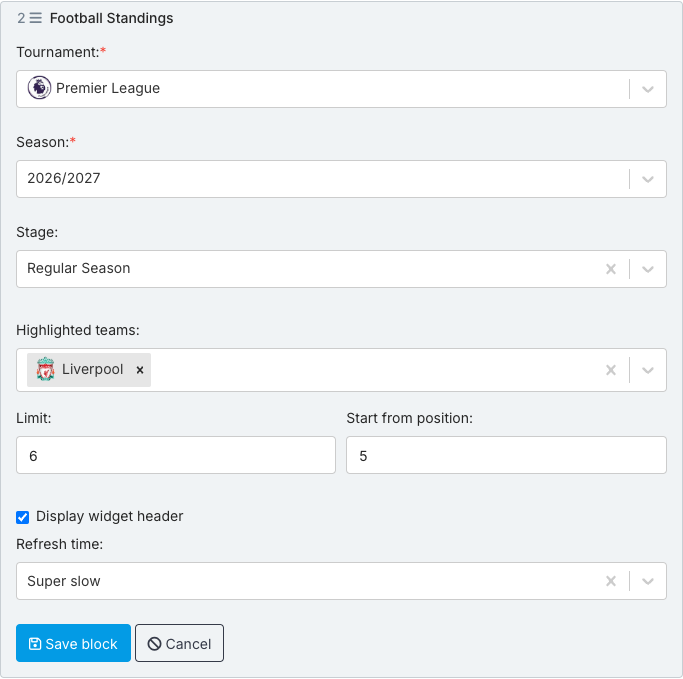Click the Save block button
The image size is (683, 679).
click(73, 643)
